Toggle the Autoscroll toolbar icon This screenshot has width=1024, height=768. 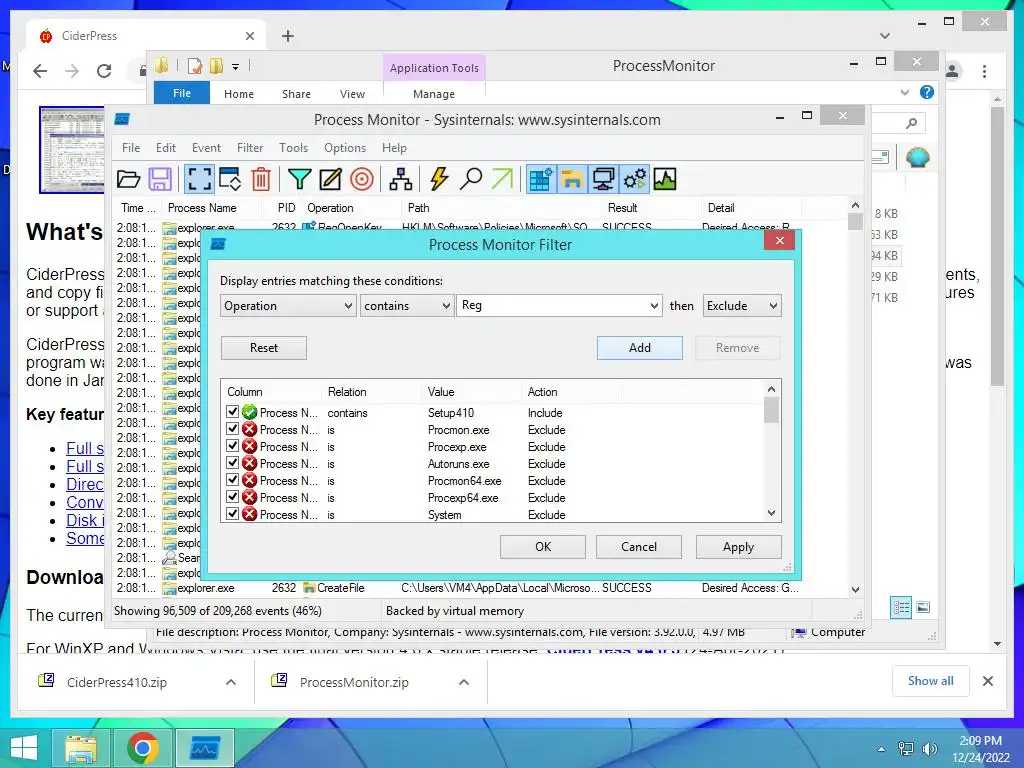coord(230,179)
